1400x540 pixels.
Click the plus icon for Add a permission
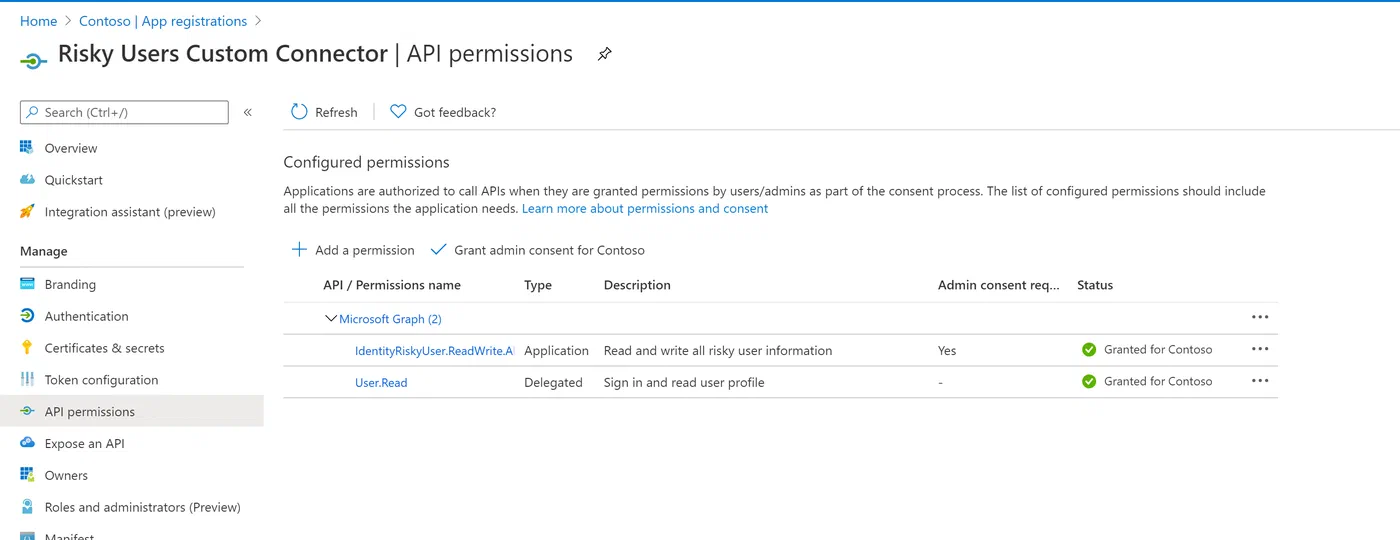tap(299, 249)
